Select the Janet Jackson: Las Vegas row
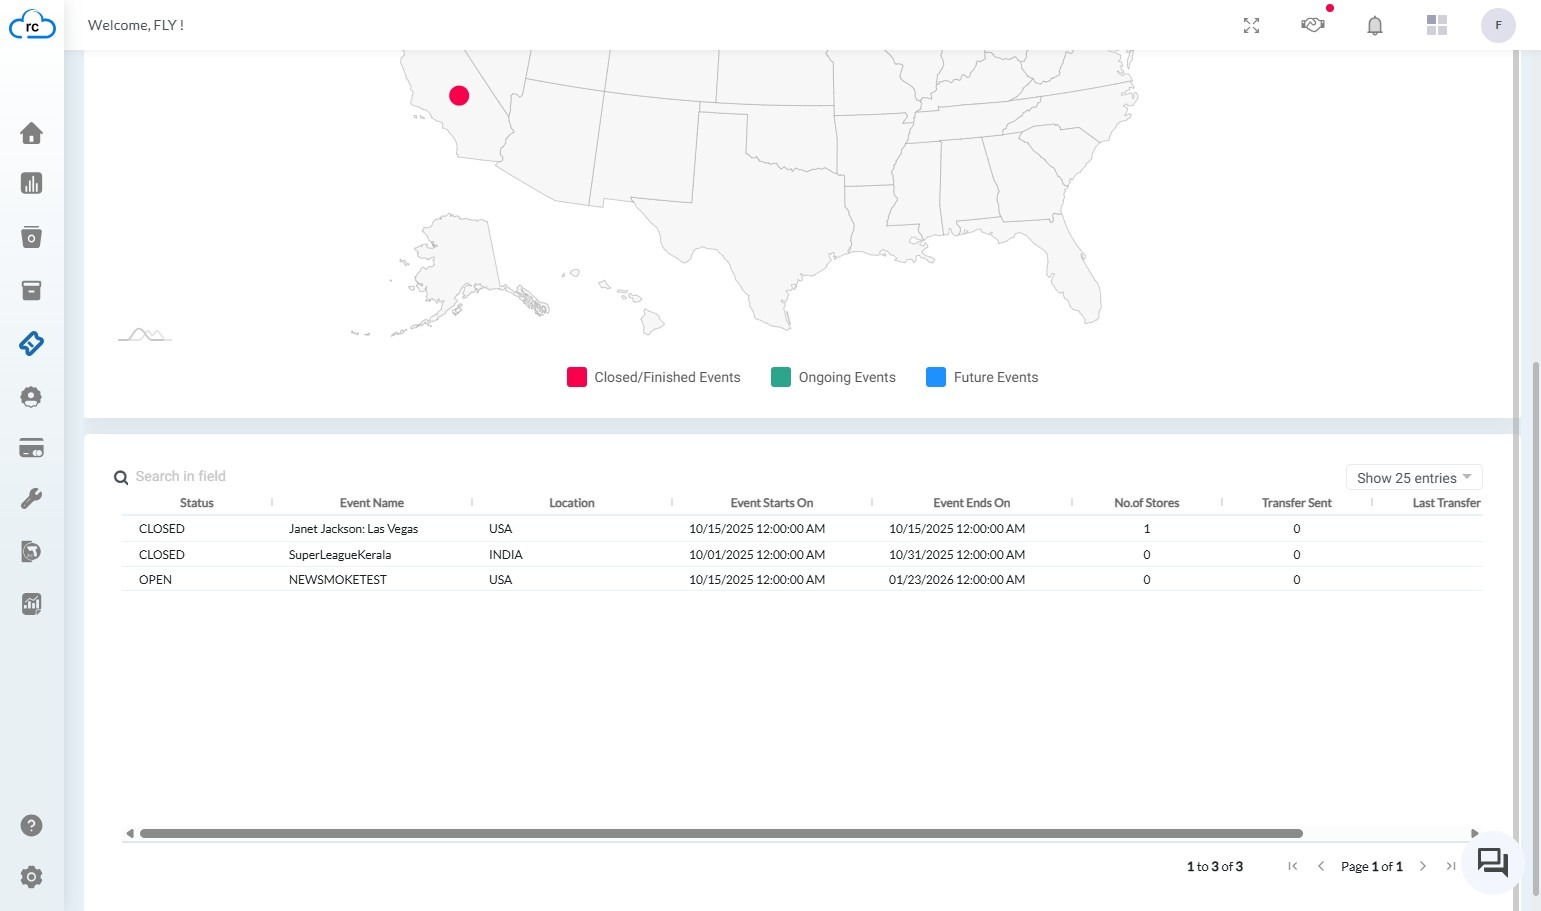Image resolution: width=1541 pixels, height=911 pixels. click(x=802, y=529)
